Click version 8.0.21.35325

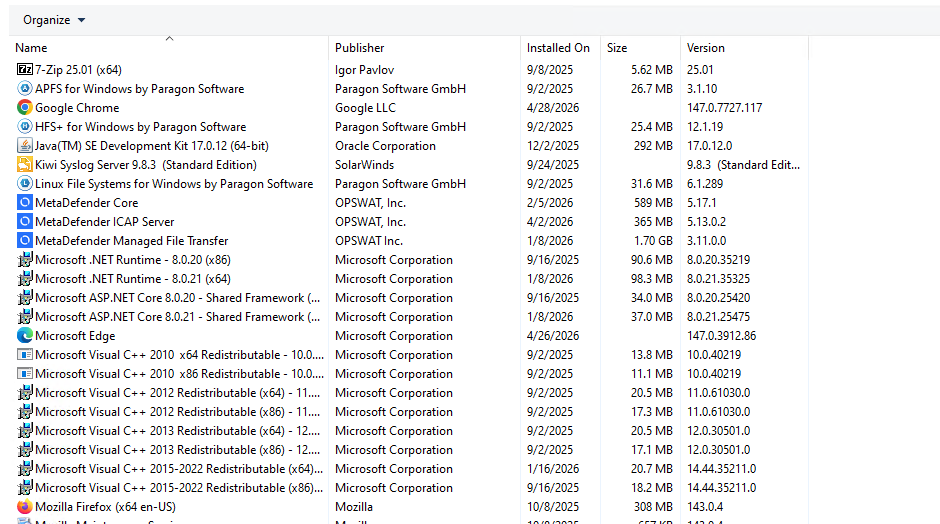tap(718, 279)
